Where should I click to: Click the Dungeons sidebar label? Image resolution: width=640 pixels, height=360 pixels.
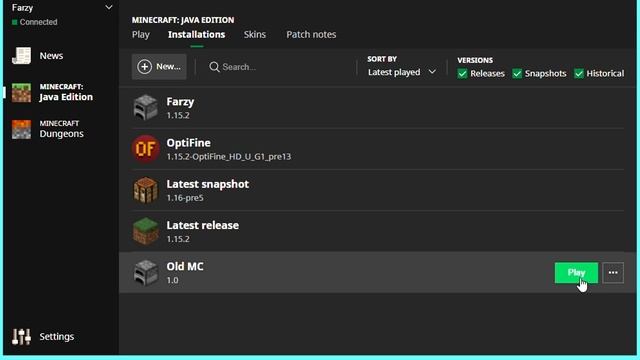62,134
